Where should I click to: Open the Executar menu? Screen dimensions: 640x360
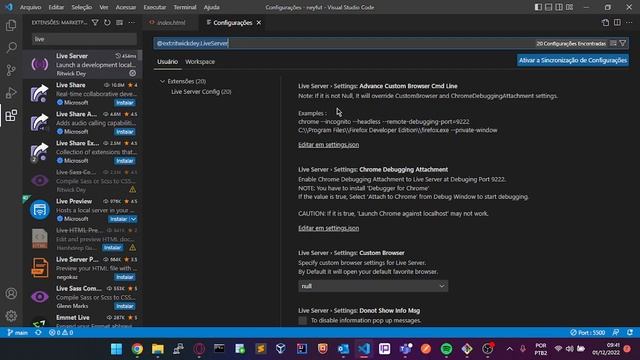click(155, 7)
